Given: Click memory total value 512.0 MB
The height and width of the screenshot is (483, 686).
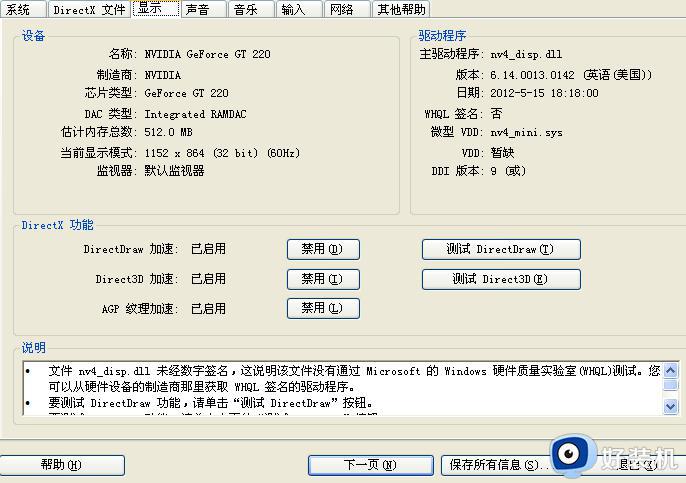Looking at the screenshot, I should point(168,132).
